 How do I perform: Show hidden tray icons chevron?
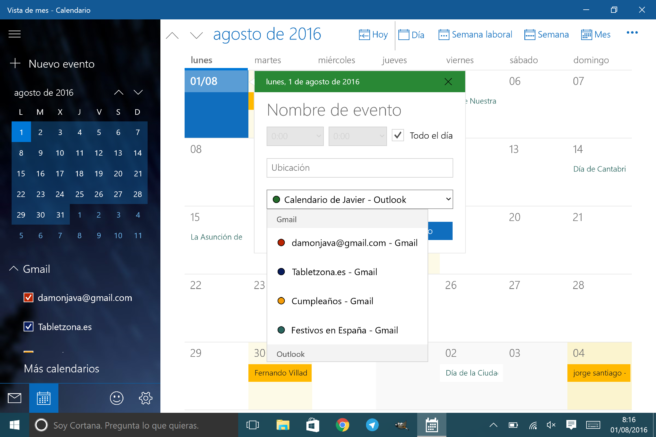click(493, 425)
